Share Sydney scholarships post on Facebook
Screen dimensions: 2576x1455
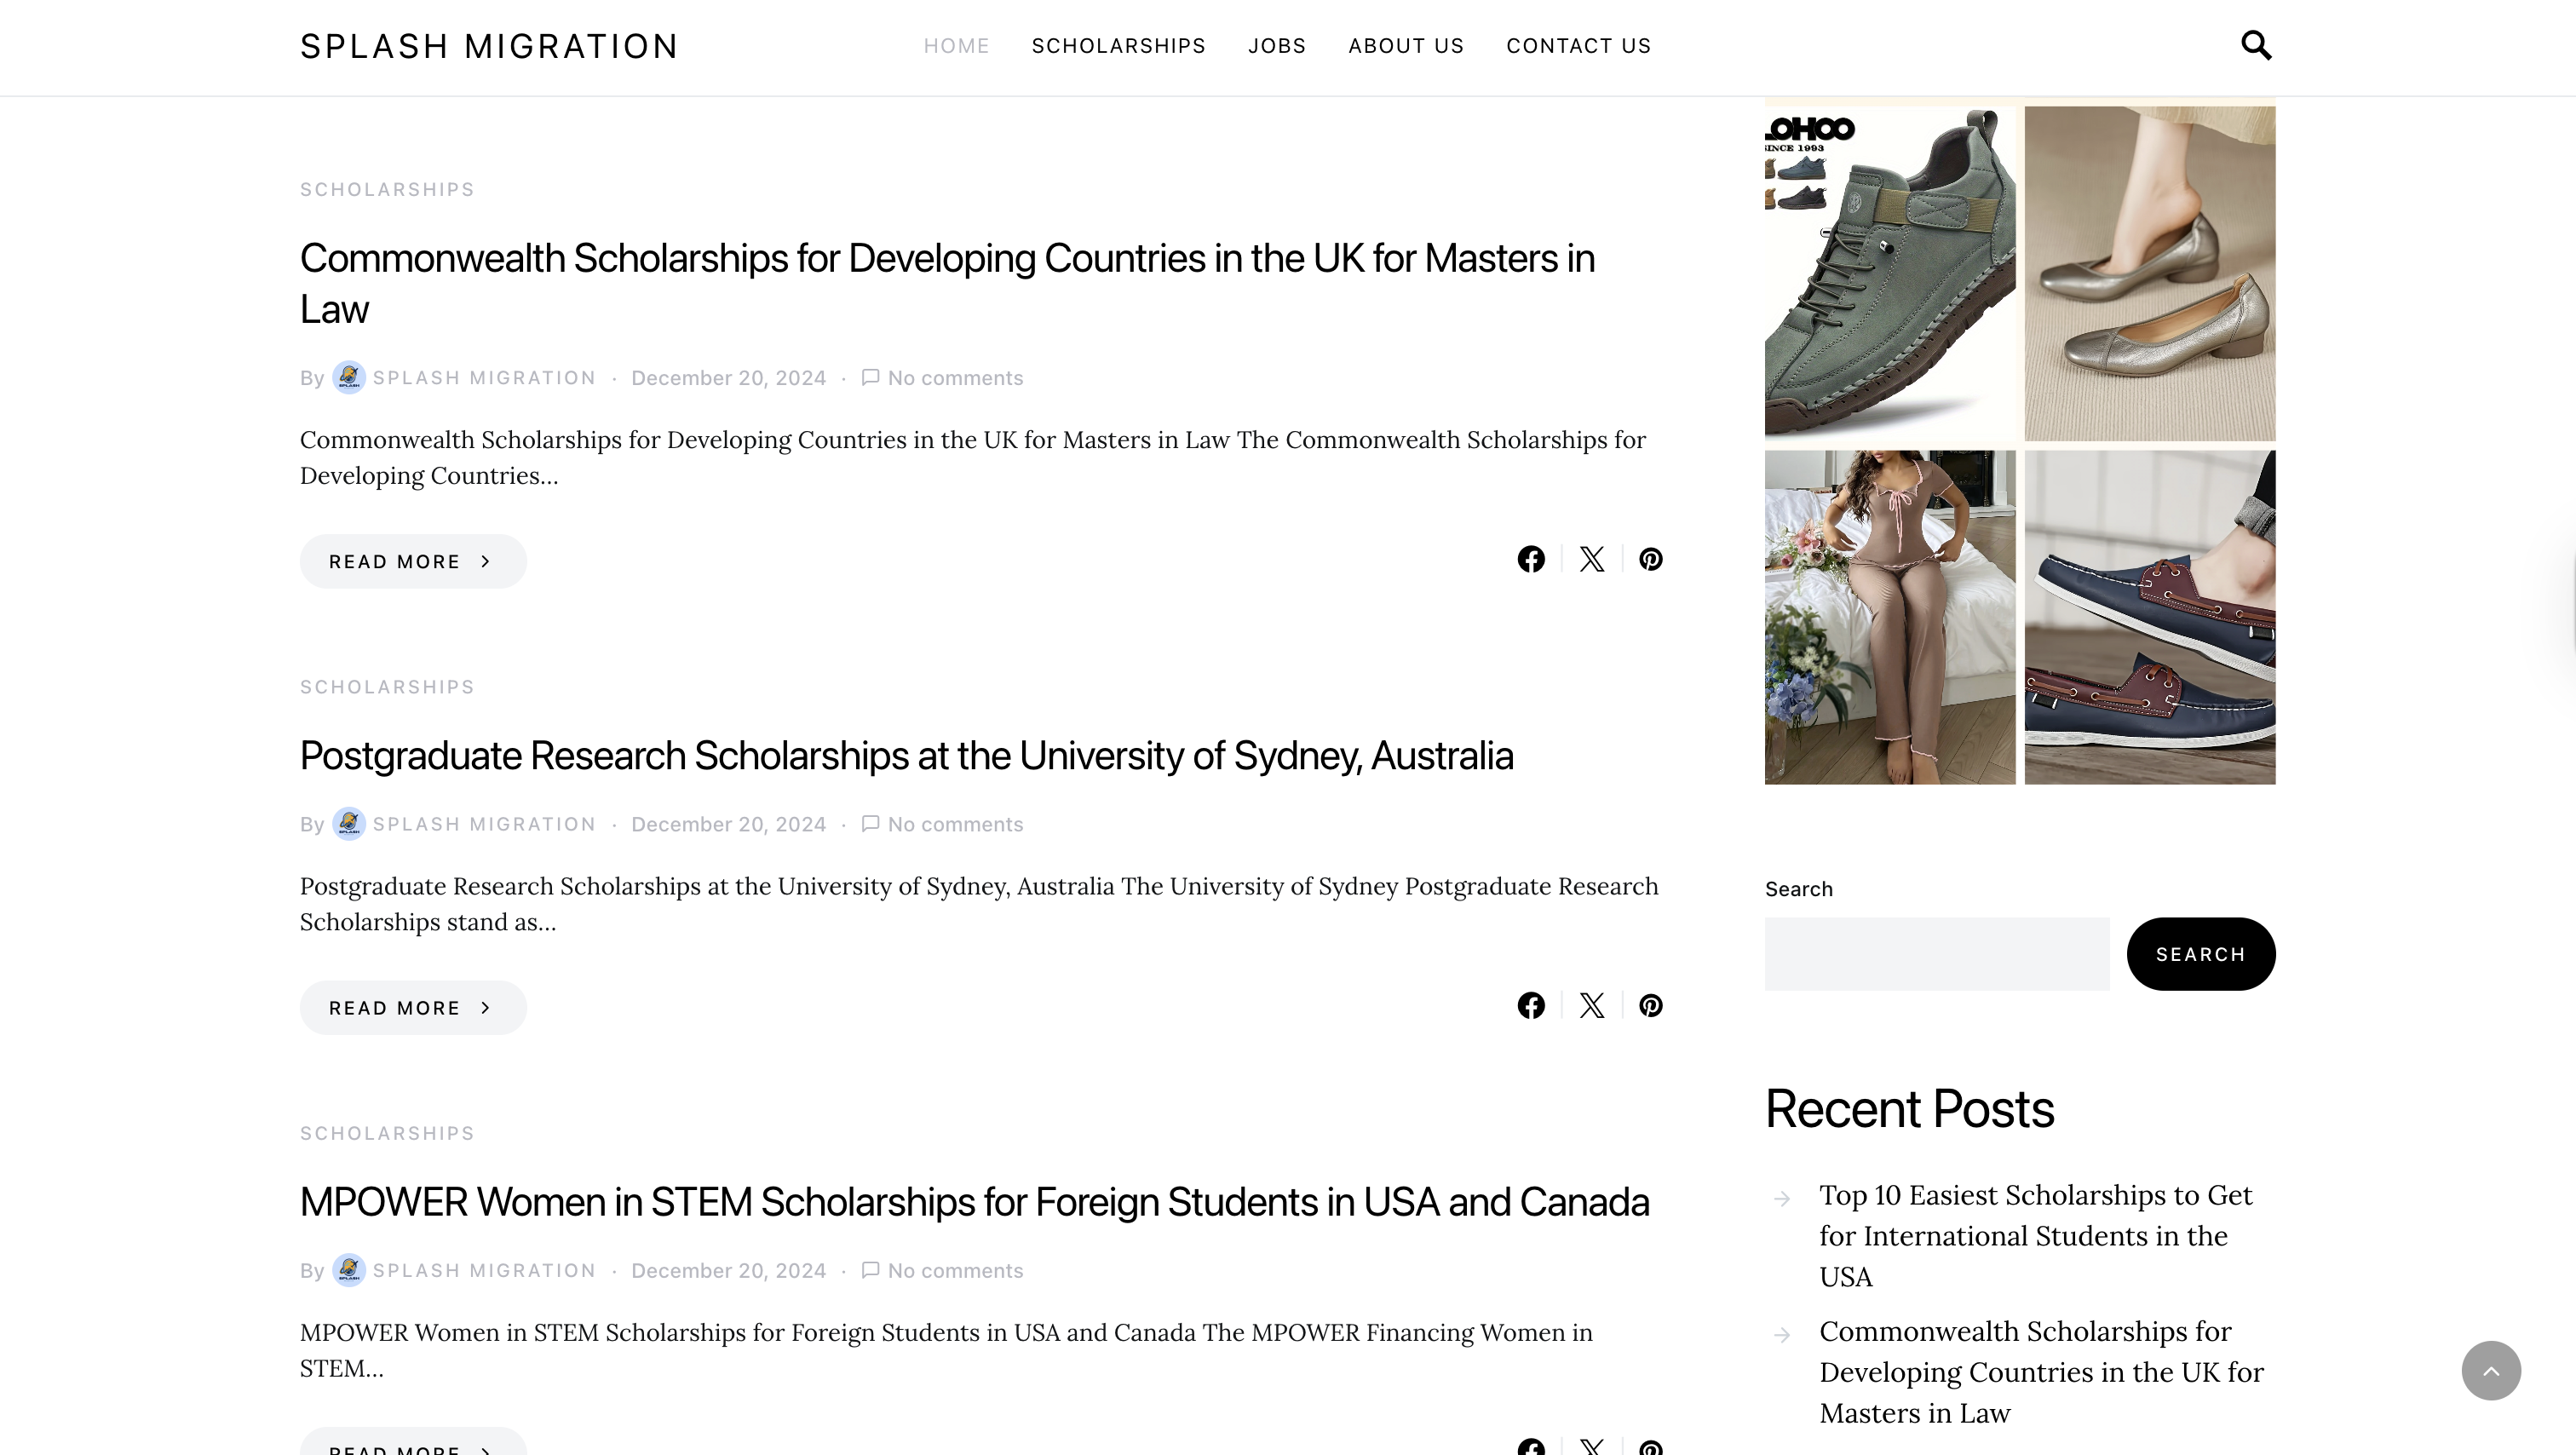tap(1530, 1005)
